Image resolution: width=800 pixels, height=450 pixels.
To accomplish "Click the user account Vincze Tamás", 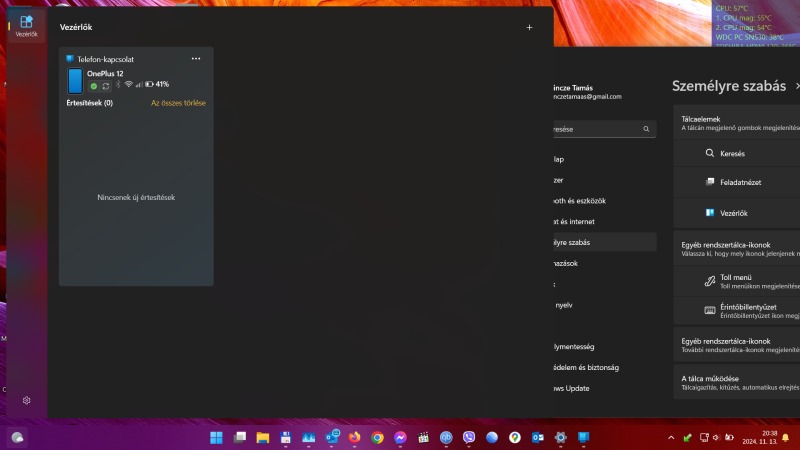I will click(588, 92).
